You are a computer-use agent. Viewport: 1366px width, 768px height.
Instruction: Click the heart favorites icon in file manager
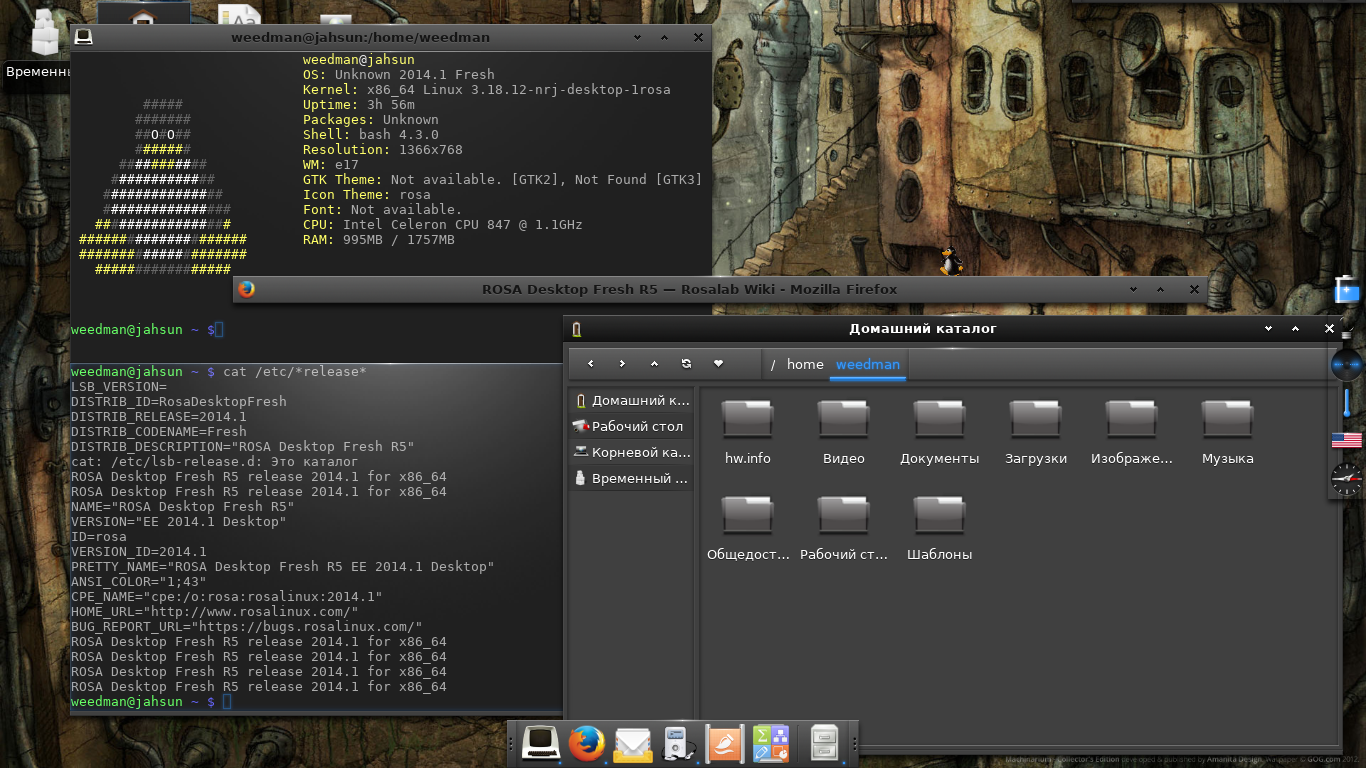718,364
